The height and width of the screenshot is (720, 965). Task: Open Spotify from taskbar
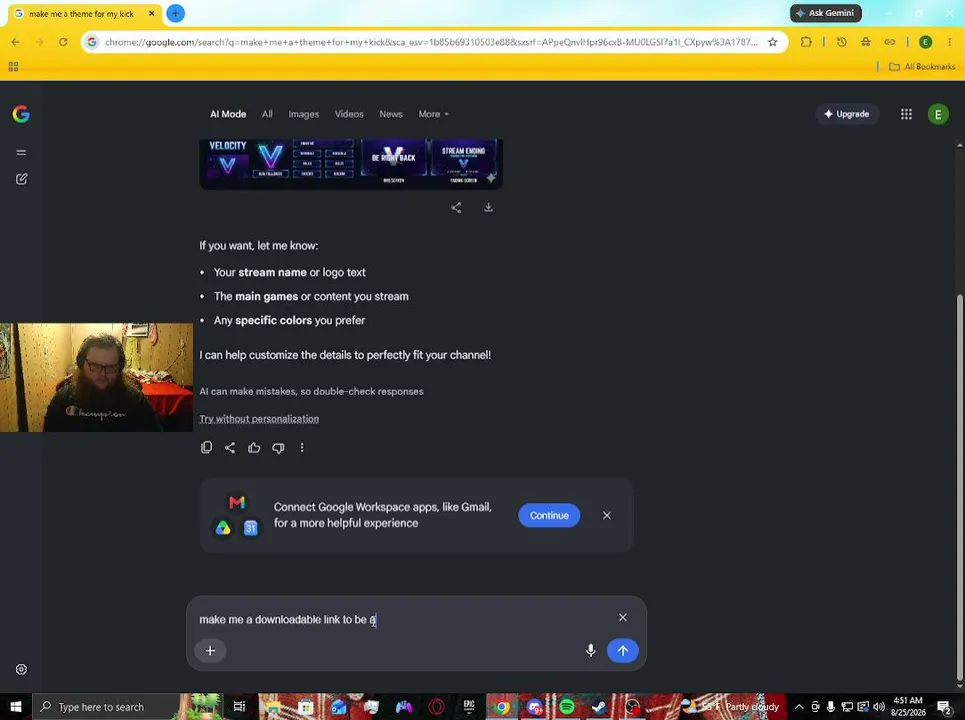click(566, 706)
